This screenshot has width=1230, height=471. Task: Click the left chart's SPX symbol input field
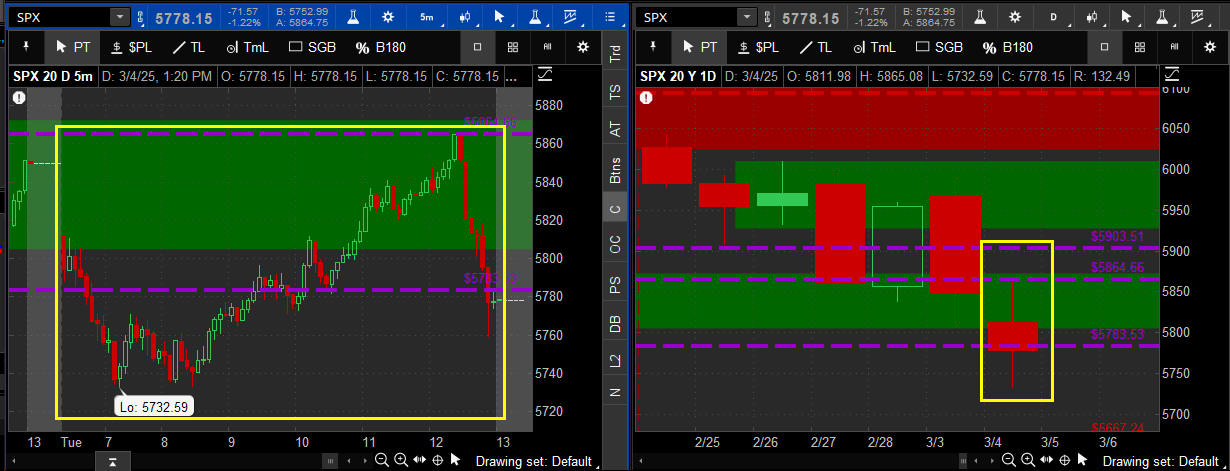click(60, 17)
